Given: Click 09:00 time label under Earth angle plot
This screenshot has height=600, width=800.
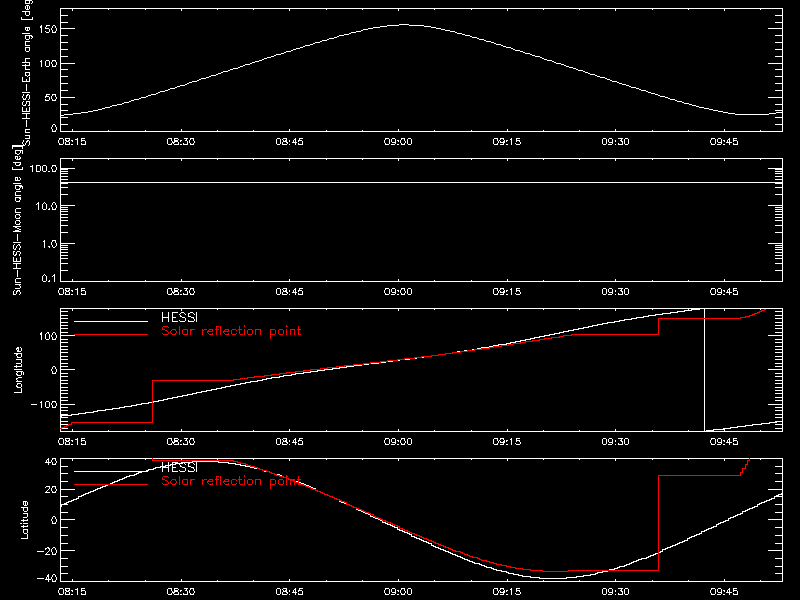Looking at the screenshot, I should (398, 141).
